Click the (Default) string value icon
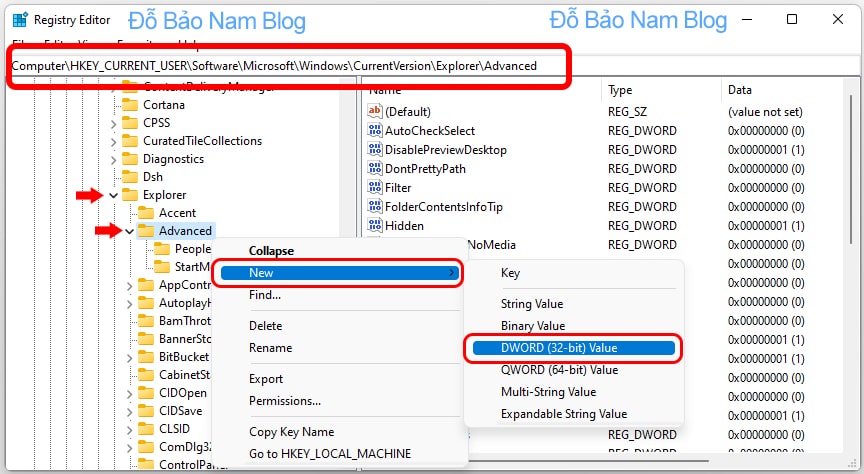The height and width of the screenshot is (474, 864). pos(375,111)
